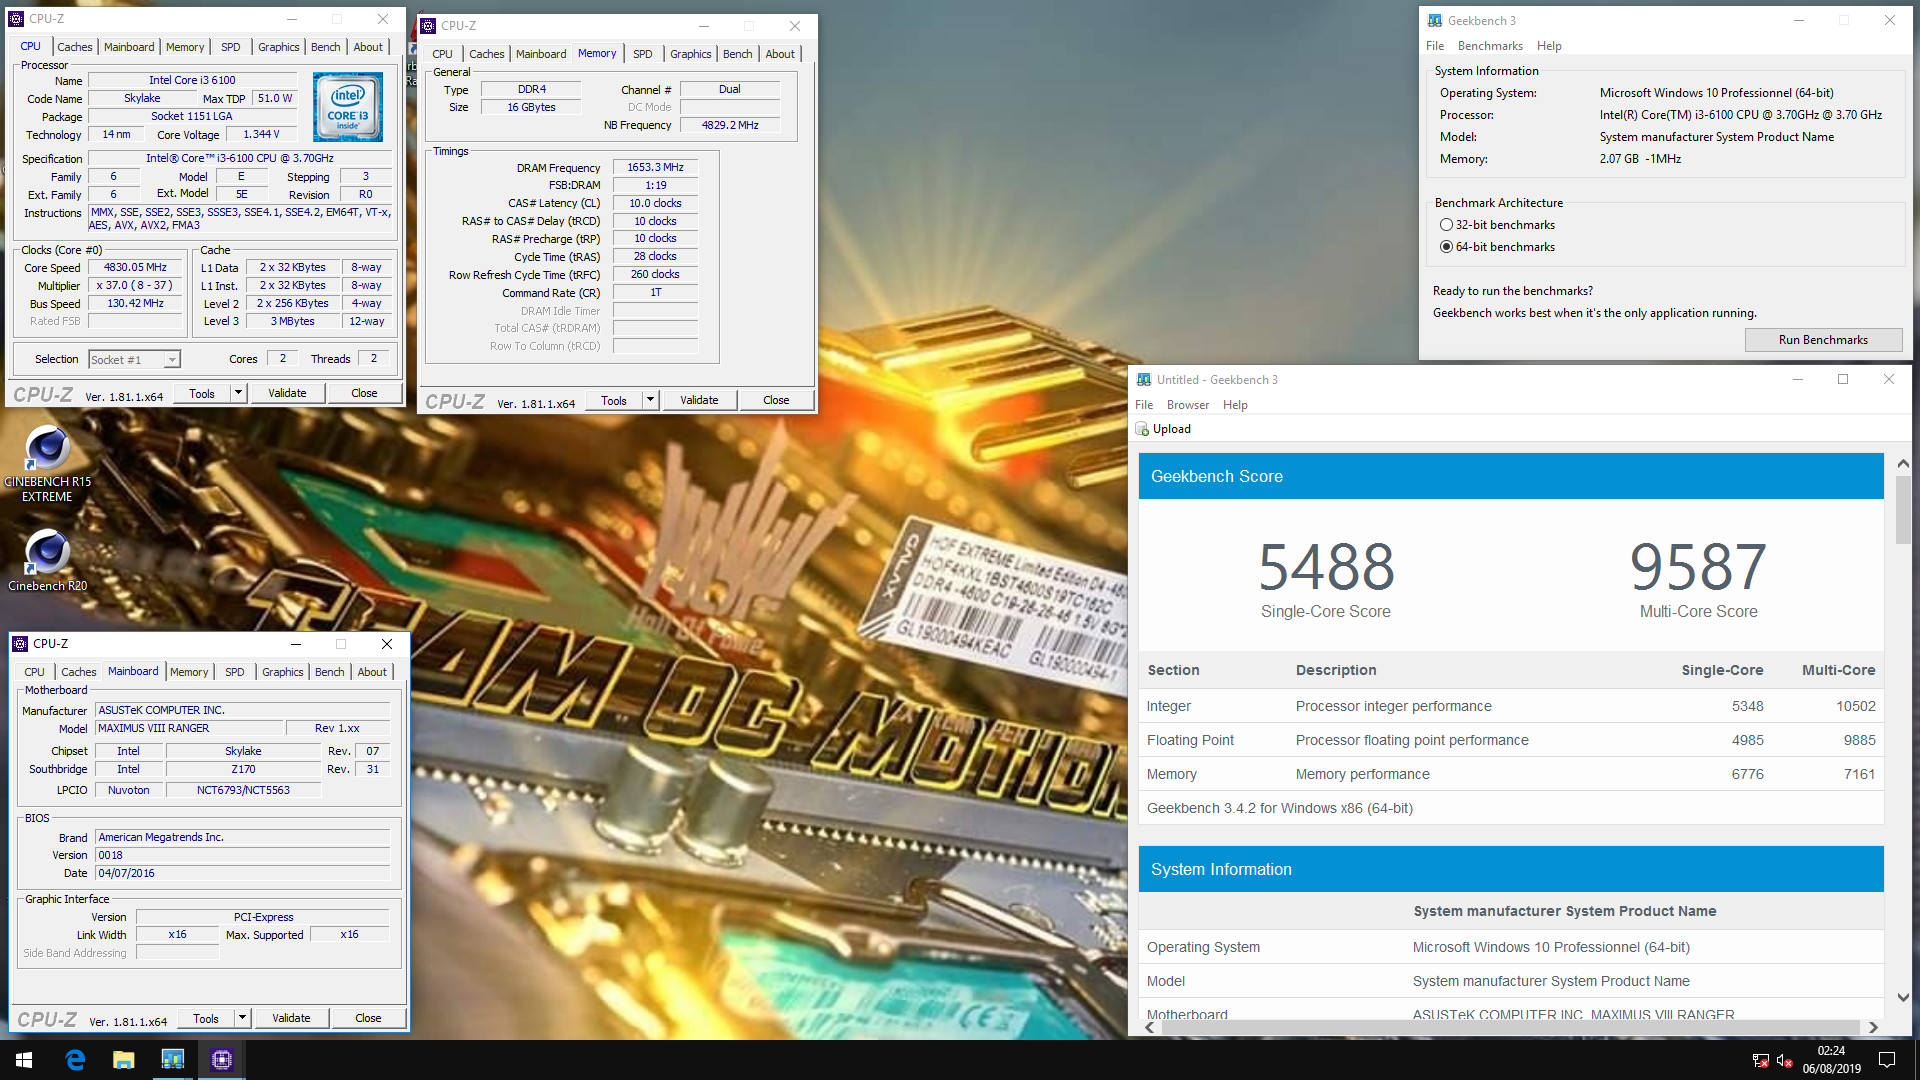Open Benchmarks menu in Geekbench 3
1920x1080 pixels.
point(1490,46)
